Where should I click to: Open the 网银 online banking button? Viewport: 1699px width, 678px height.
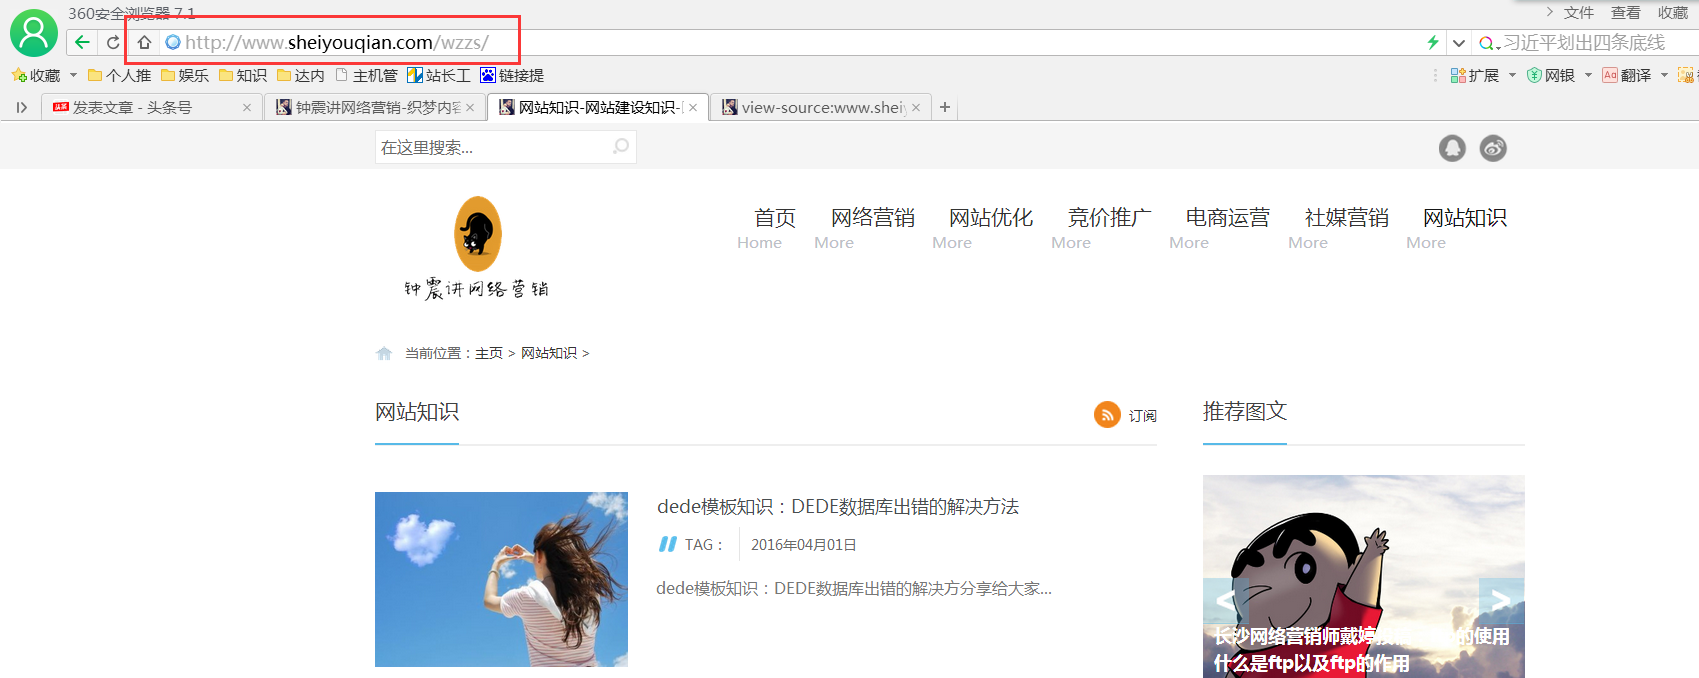point(1551,75)
